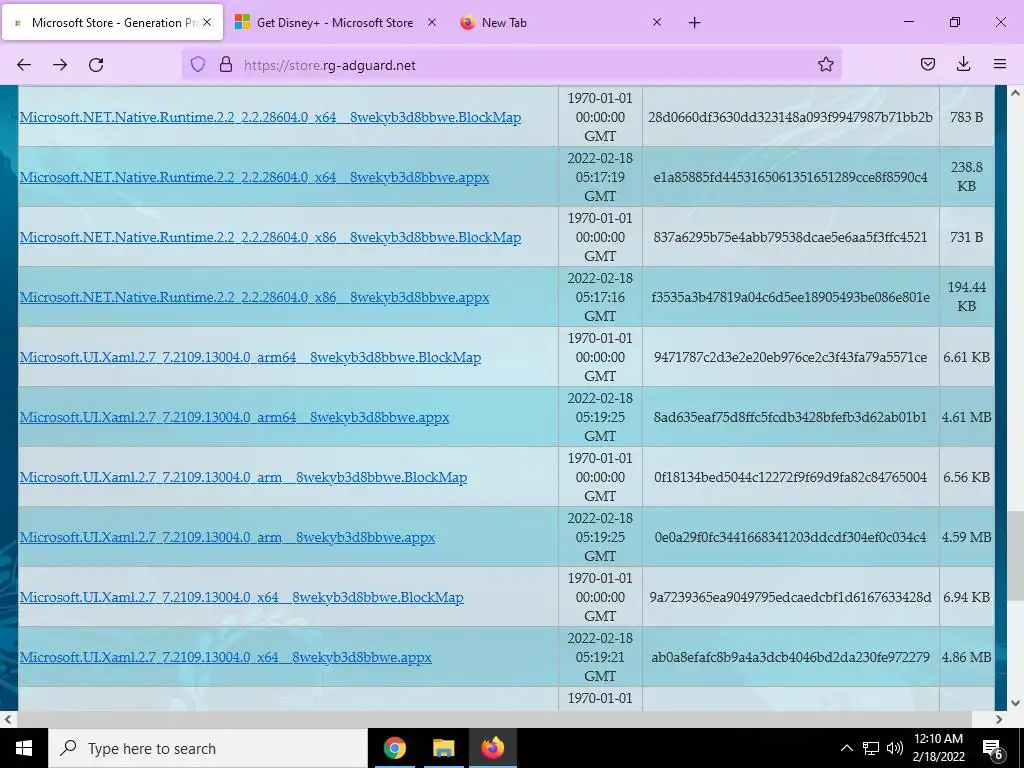Go back to the previous page

pos(24,65)
